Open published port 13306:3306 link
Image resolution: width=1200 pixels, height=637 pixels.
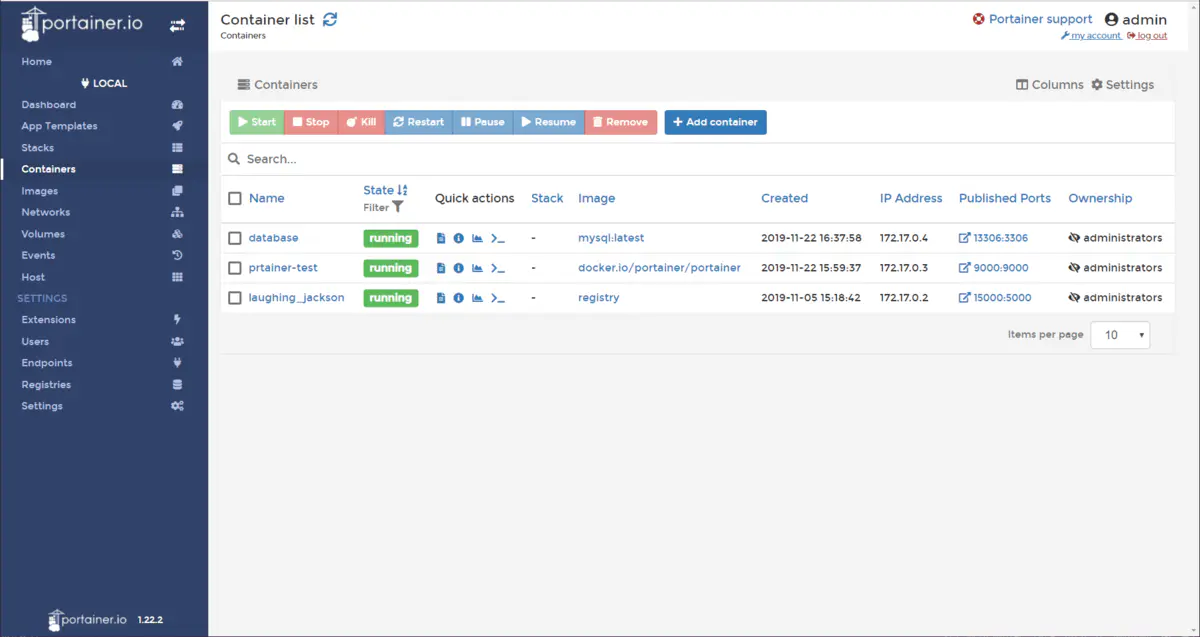pyautogui.click(x=993, y=238)
